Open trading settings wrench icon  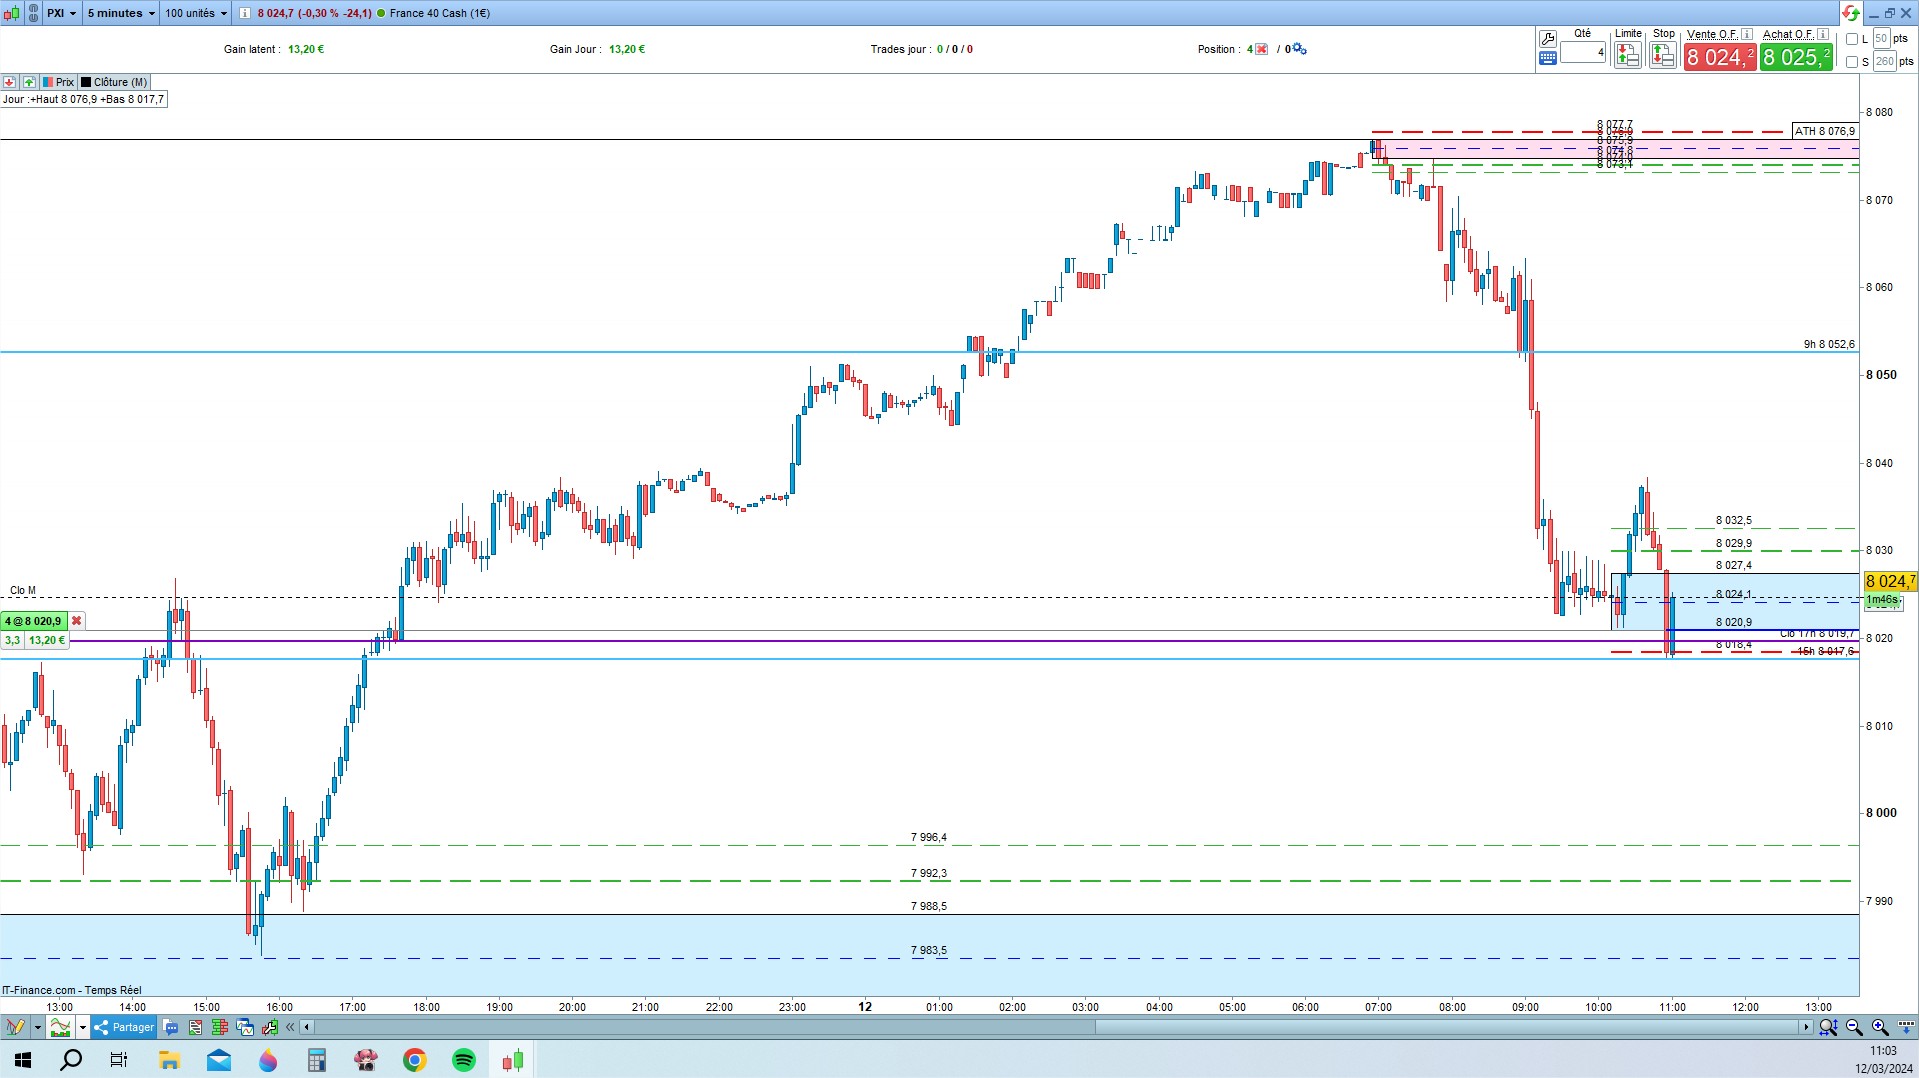click(1548, 38)
